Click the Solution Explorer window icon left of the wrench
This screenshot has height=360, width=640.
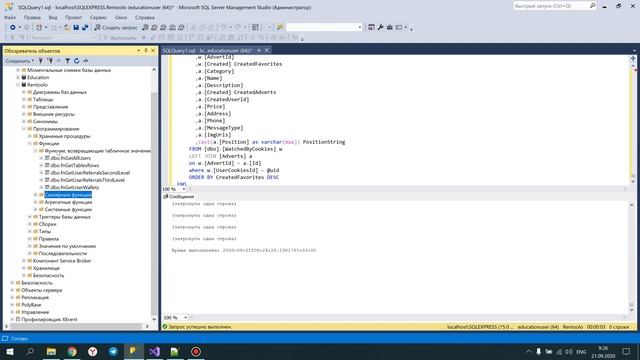point(371,27)
